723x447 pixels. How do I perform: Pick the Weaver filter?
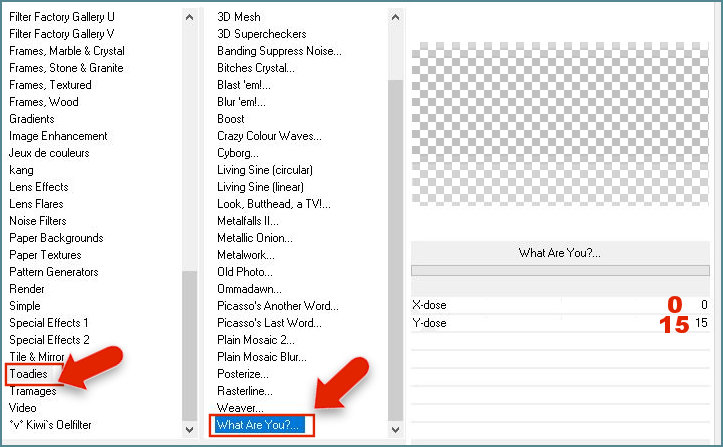[240, 408]
